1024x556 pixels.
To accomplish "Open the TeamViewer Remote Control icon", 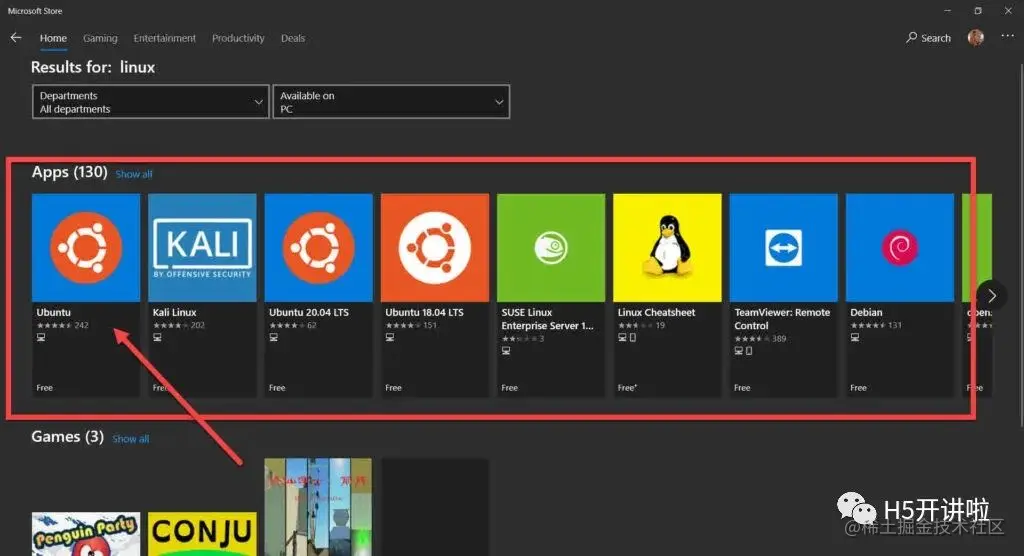I will pyautogui.click(x=784, y=248).
